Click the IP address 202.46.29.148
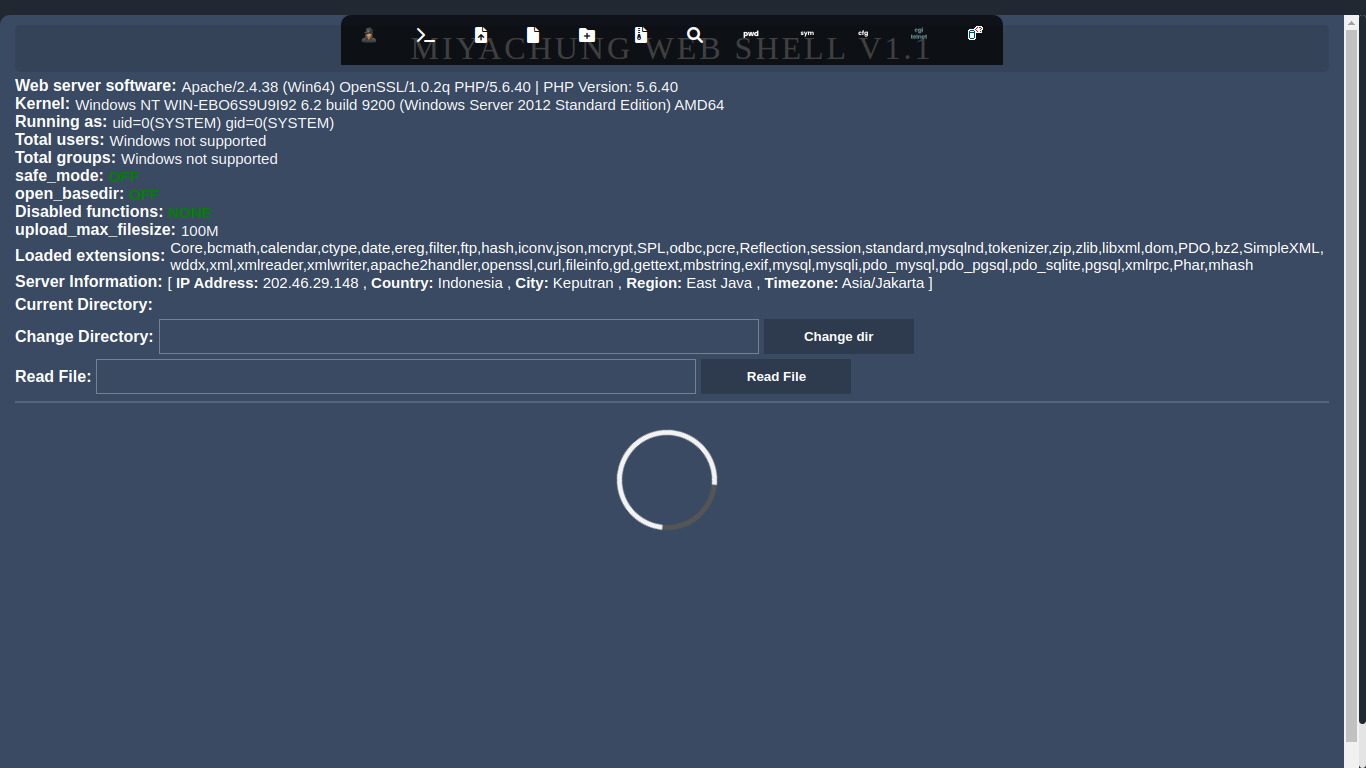Viewport: 1366px width, 768px height. [x=311, y=283]
